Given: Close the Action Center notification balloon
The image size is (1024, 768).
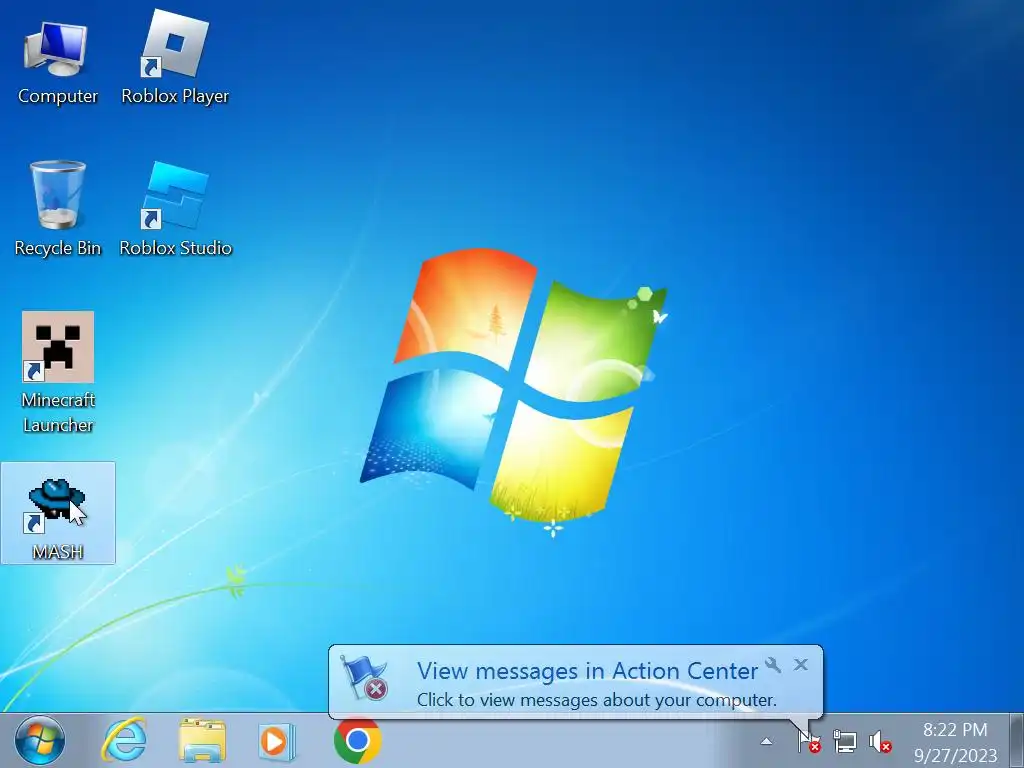Looking at the screenshot, I should (x=801, y=665).
